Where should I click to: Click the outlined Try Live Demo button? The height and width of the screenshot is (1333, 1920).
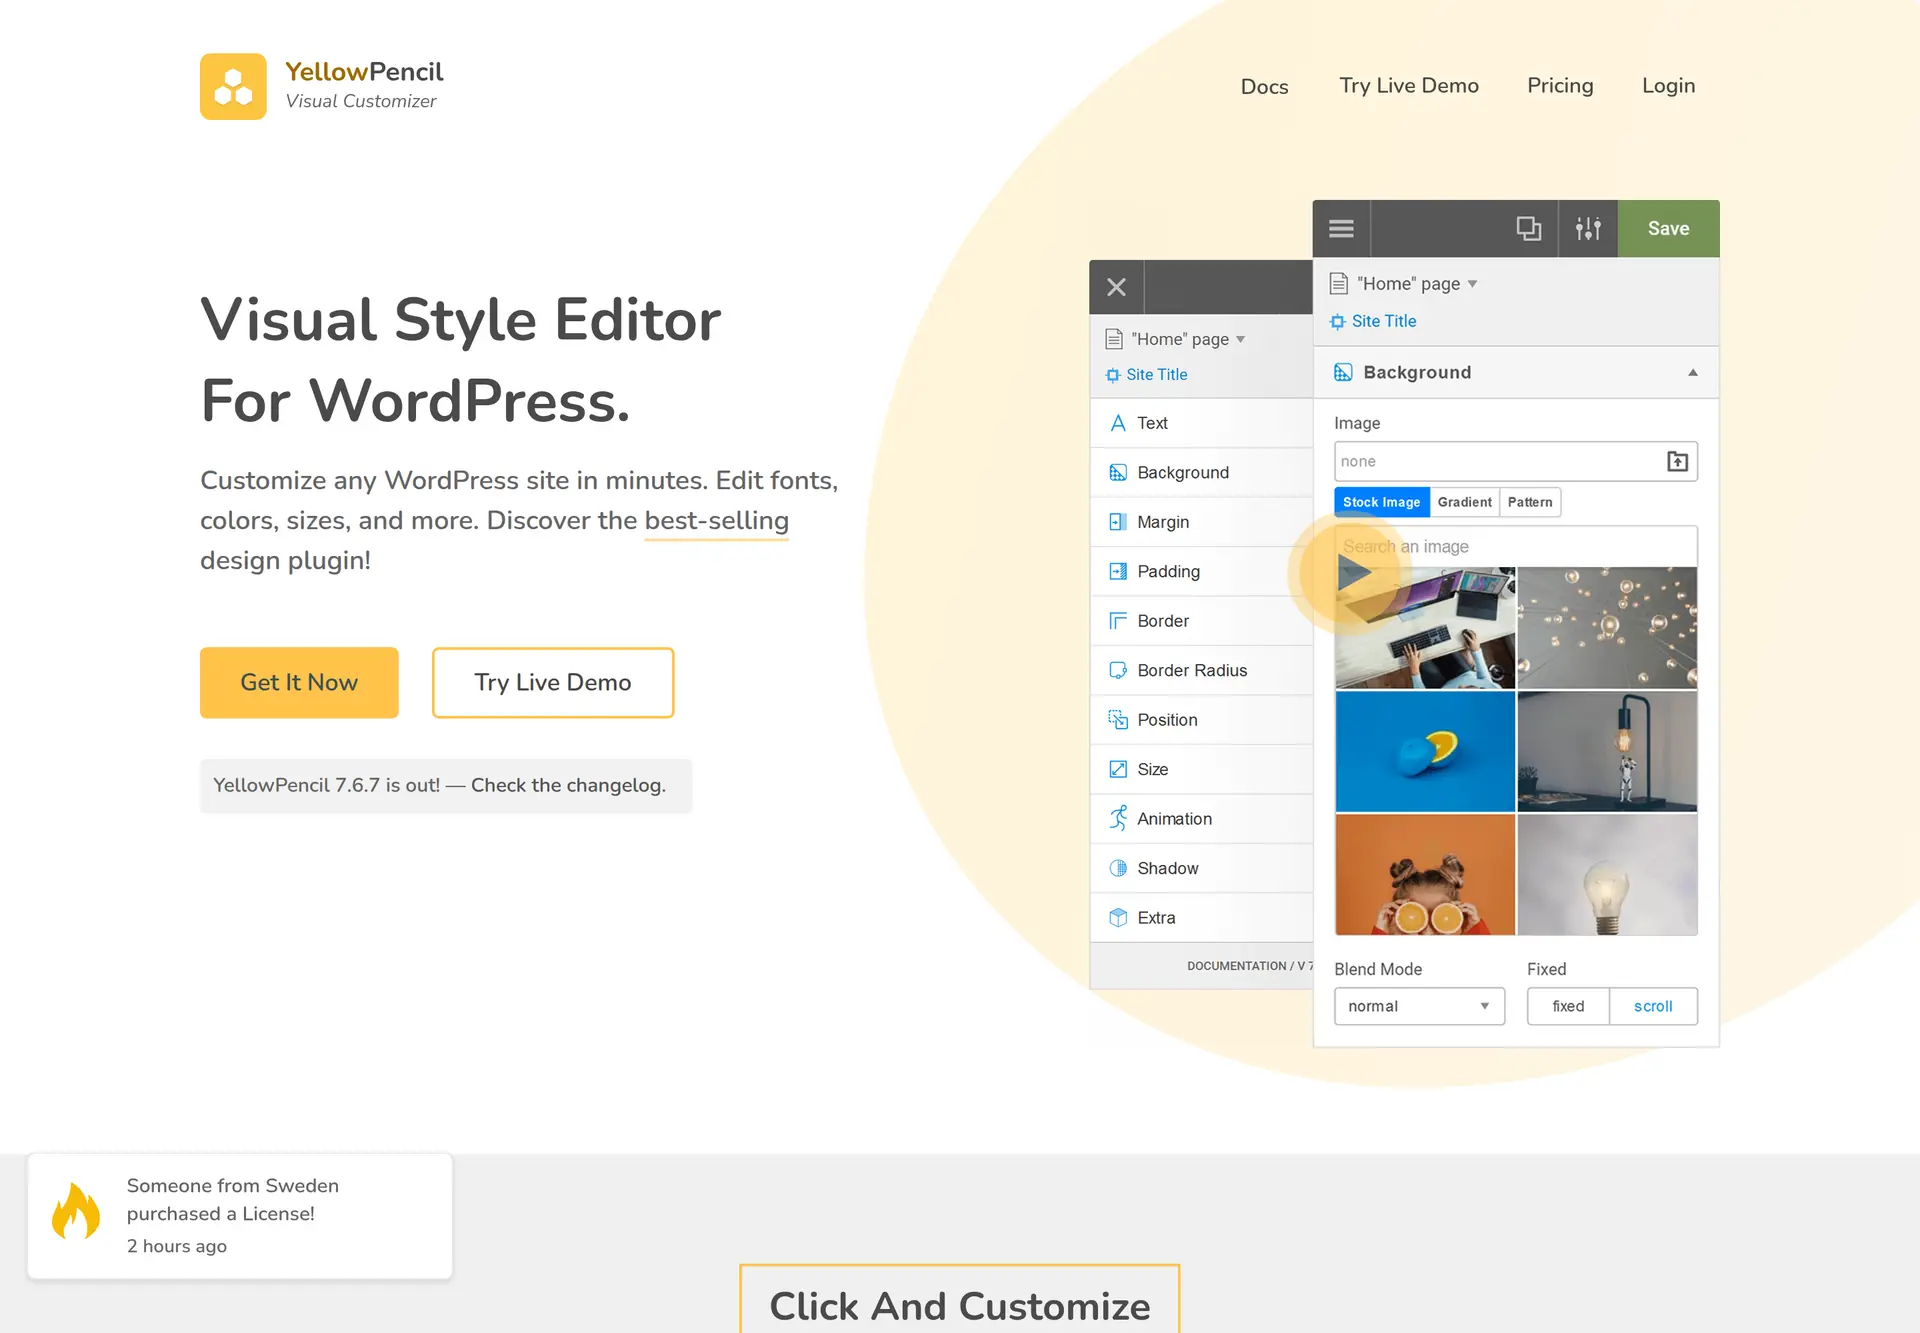(553, 682)
